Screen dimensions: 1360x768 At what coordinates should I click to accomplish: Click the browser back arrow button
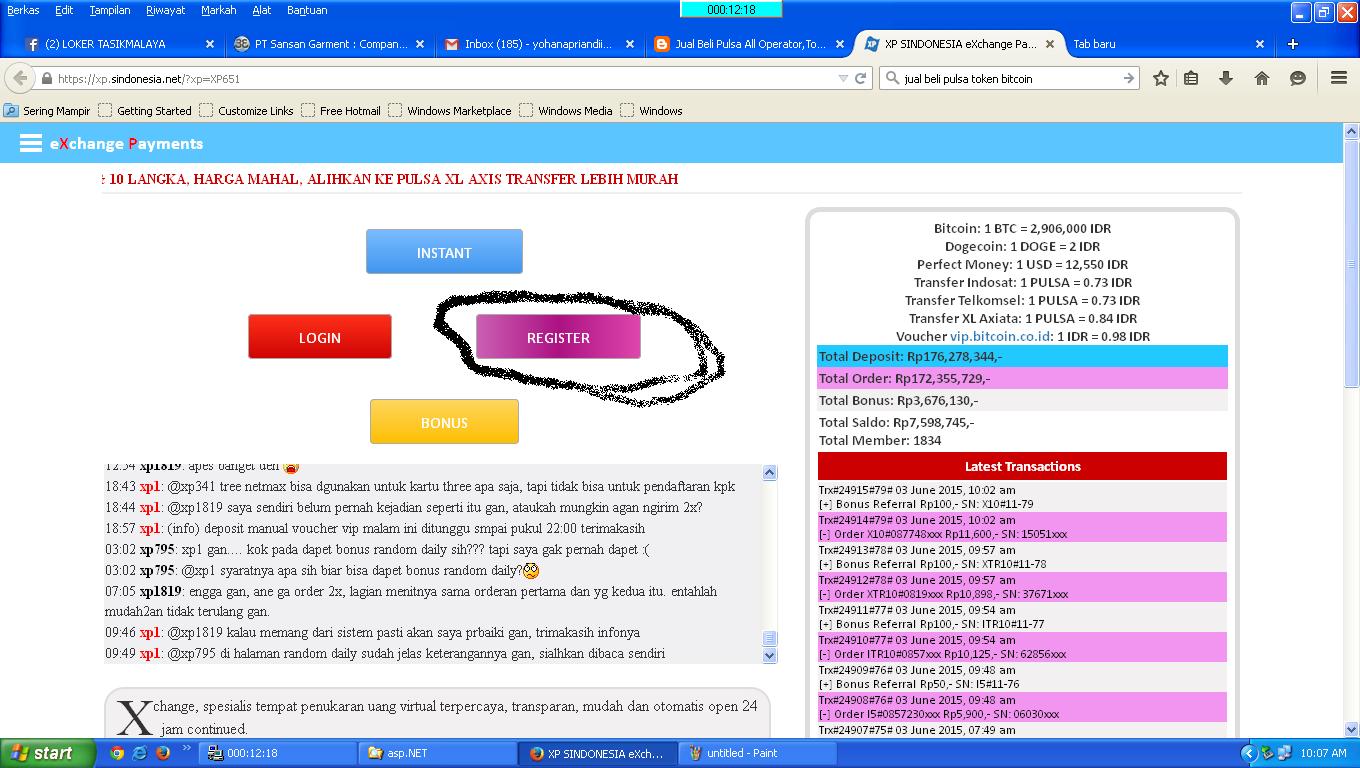pyautogui.click(x=19, y=78)
